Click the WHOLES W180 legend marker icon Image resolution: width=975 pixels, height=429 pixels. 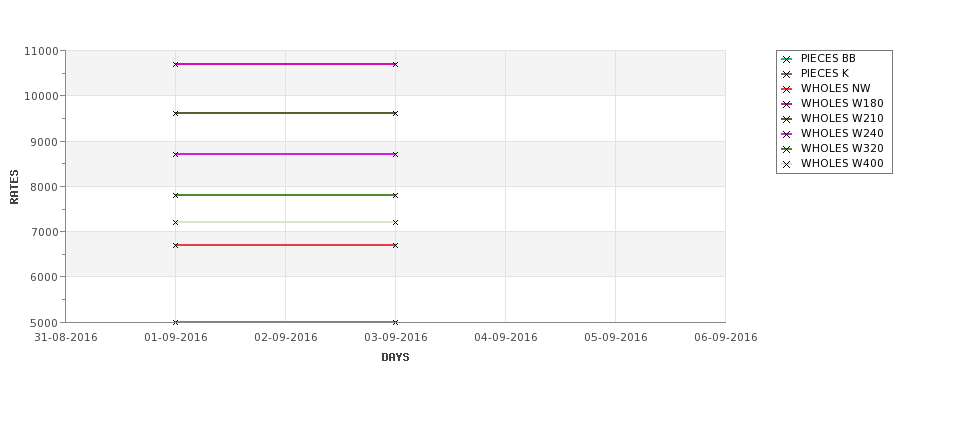pyautogui.click(x=786, y=104)
